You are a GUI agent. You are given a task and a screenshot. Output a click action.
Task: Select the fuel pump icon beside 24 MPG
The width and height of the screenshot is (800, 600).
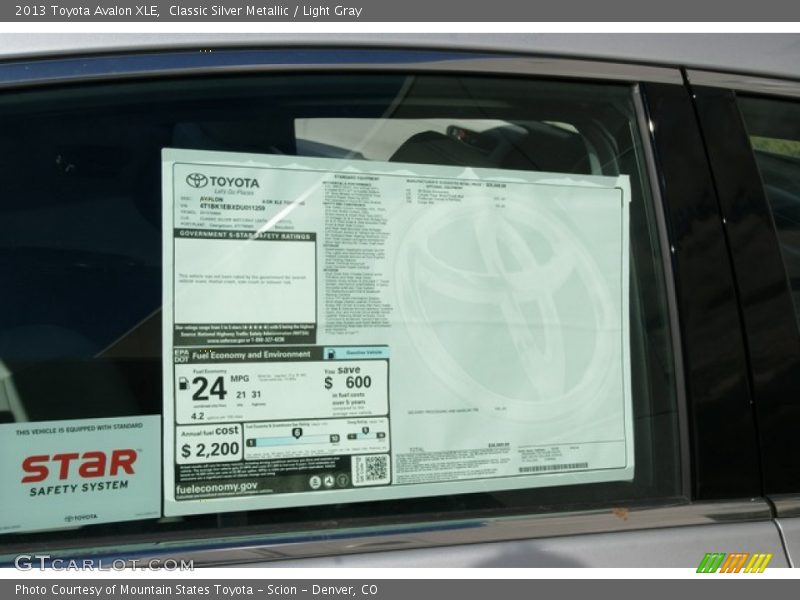click(183, 383)
